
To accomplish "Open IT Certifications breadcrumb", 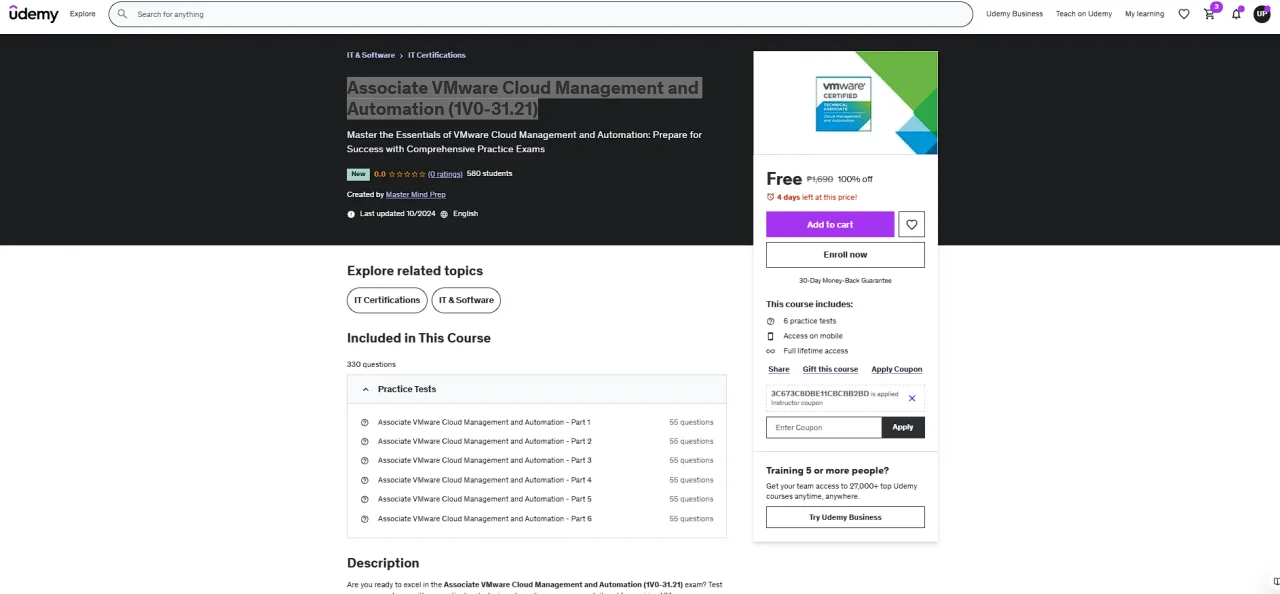I will 437,55.
